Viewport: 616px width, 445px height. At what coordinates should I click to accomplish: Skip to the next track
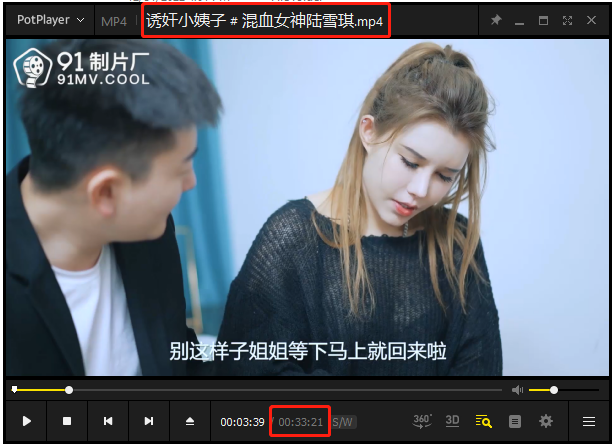149,422
